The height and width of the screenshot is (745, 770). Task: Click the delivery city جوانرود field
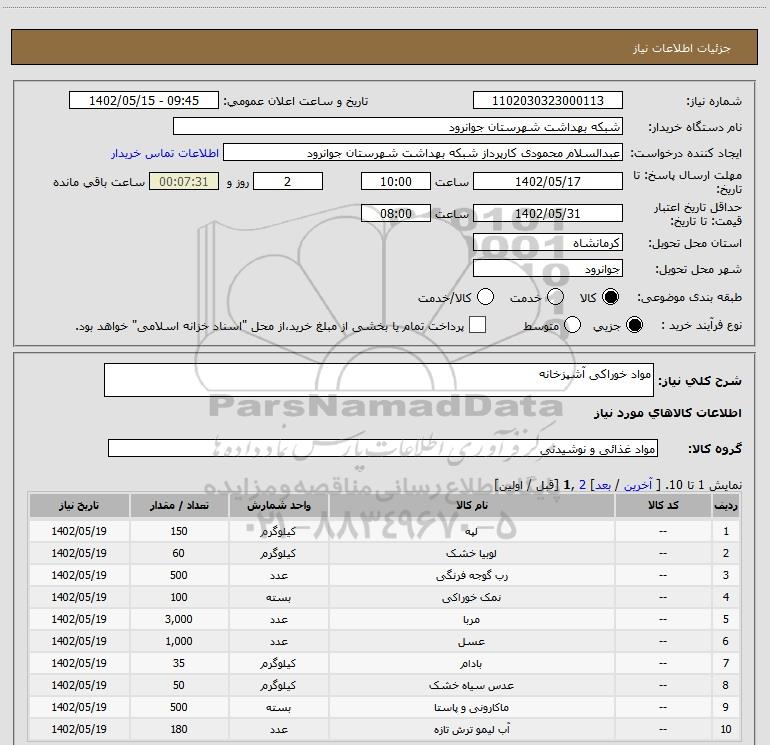click(x=548, y=269)
